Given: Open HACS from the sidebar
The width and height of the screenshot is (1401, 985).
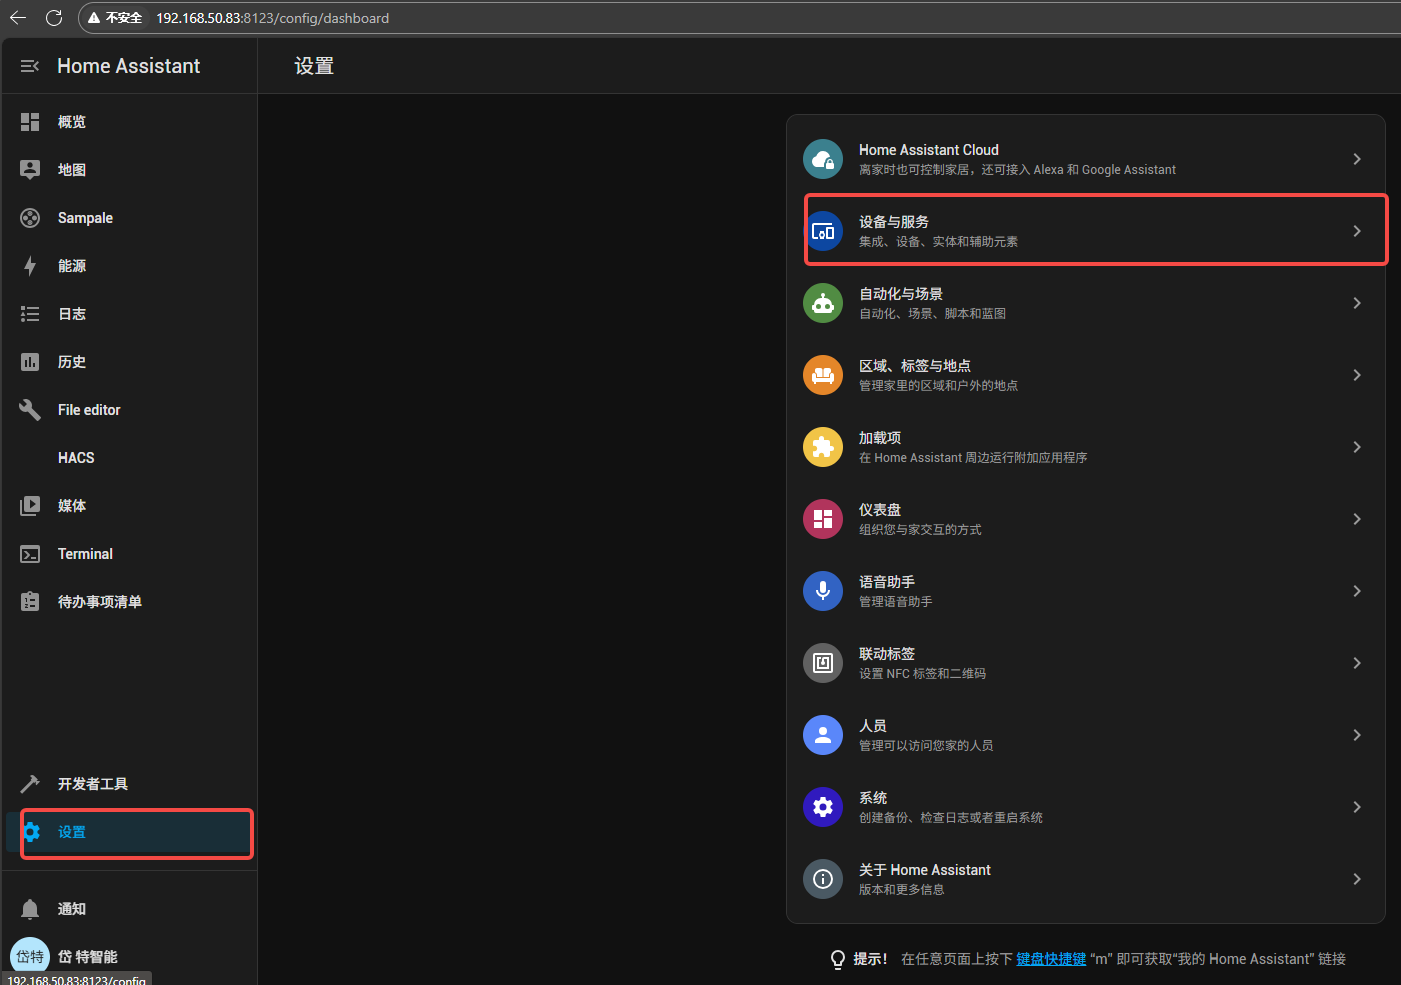Looking at the screenshot, I should point(76,458).
